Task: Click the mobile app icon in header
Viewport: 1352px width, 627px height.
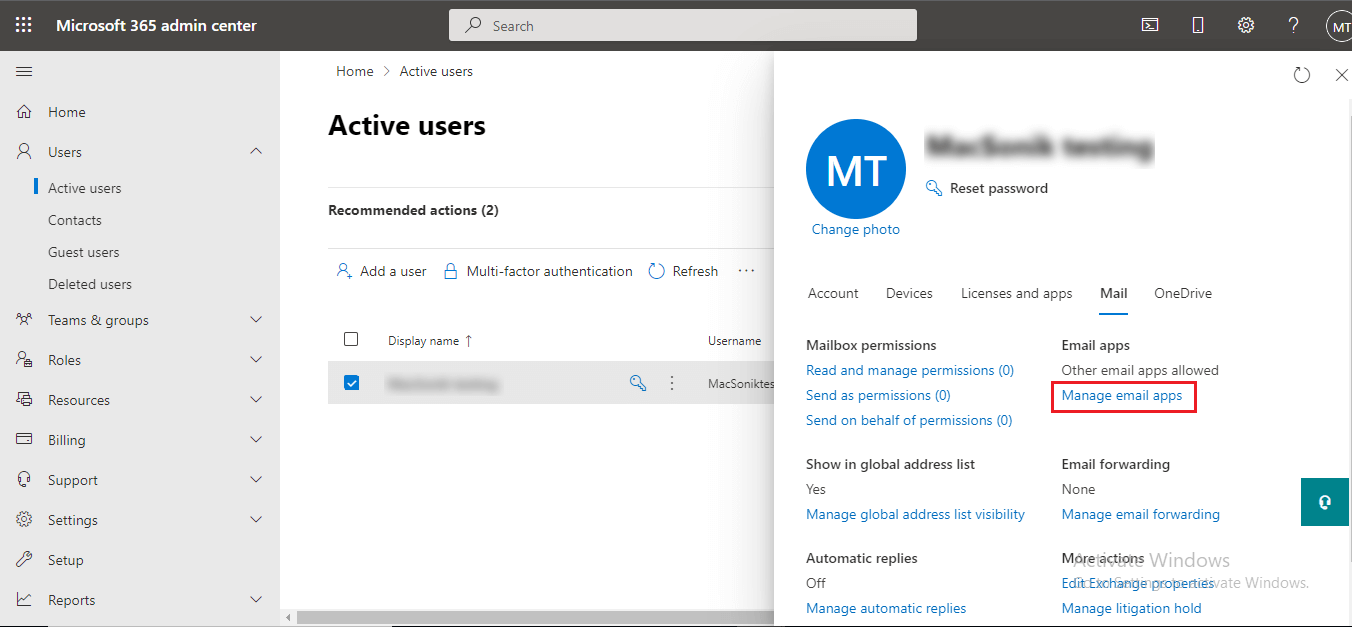Action: tap(1198, 25)
